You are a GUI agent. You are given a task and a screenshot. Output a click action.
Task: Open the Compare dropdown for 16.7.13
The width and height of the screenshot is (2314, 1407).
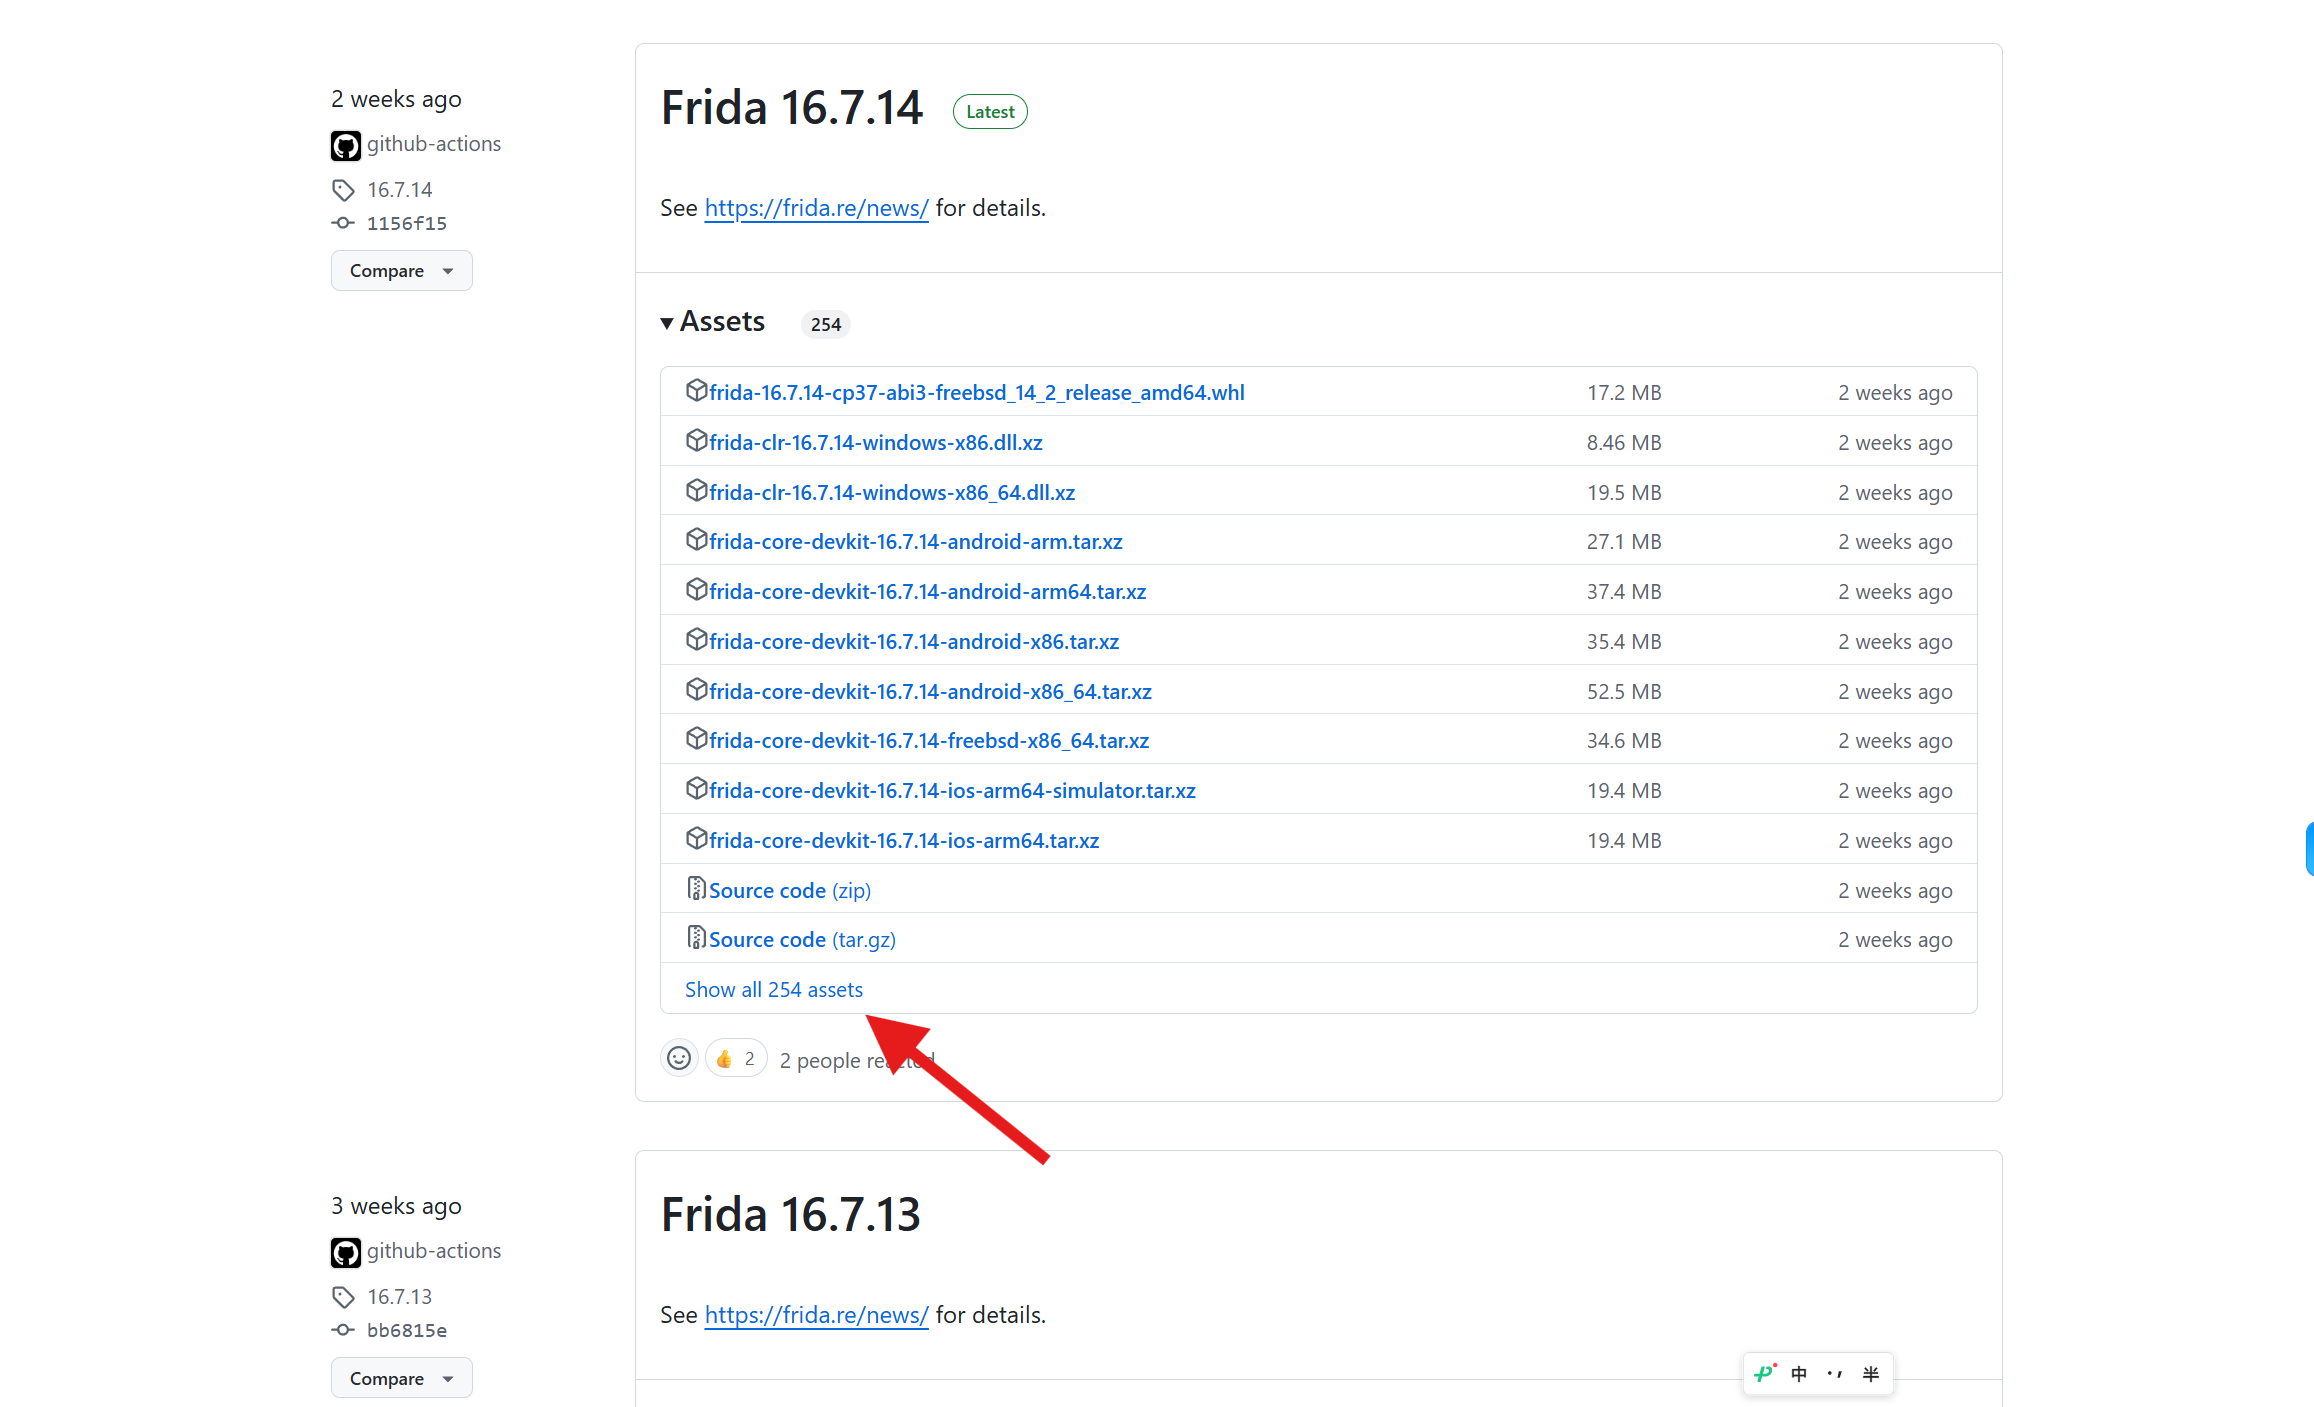tap(402, 1378)
